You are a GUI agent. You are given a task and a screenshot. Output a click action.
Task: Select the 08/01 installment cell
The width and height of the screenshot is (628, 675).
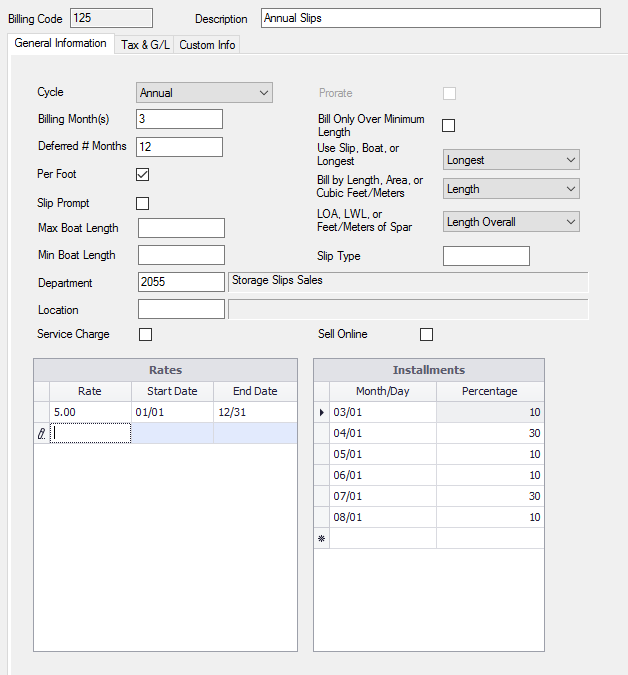pyautogui.click(x=383, y=517)
